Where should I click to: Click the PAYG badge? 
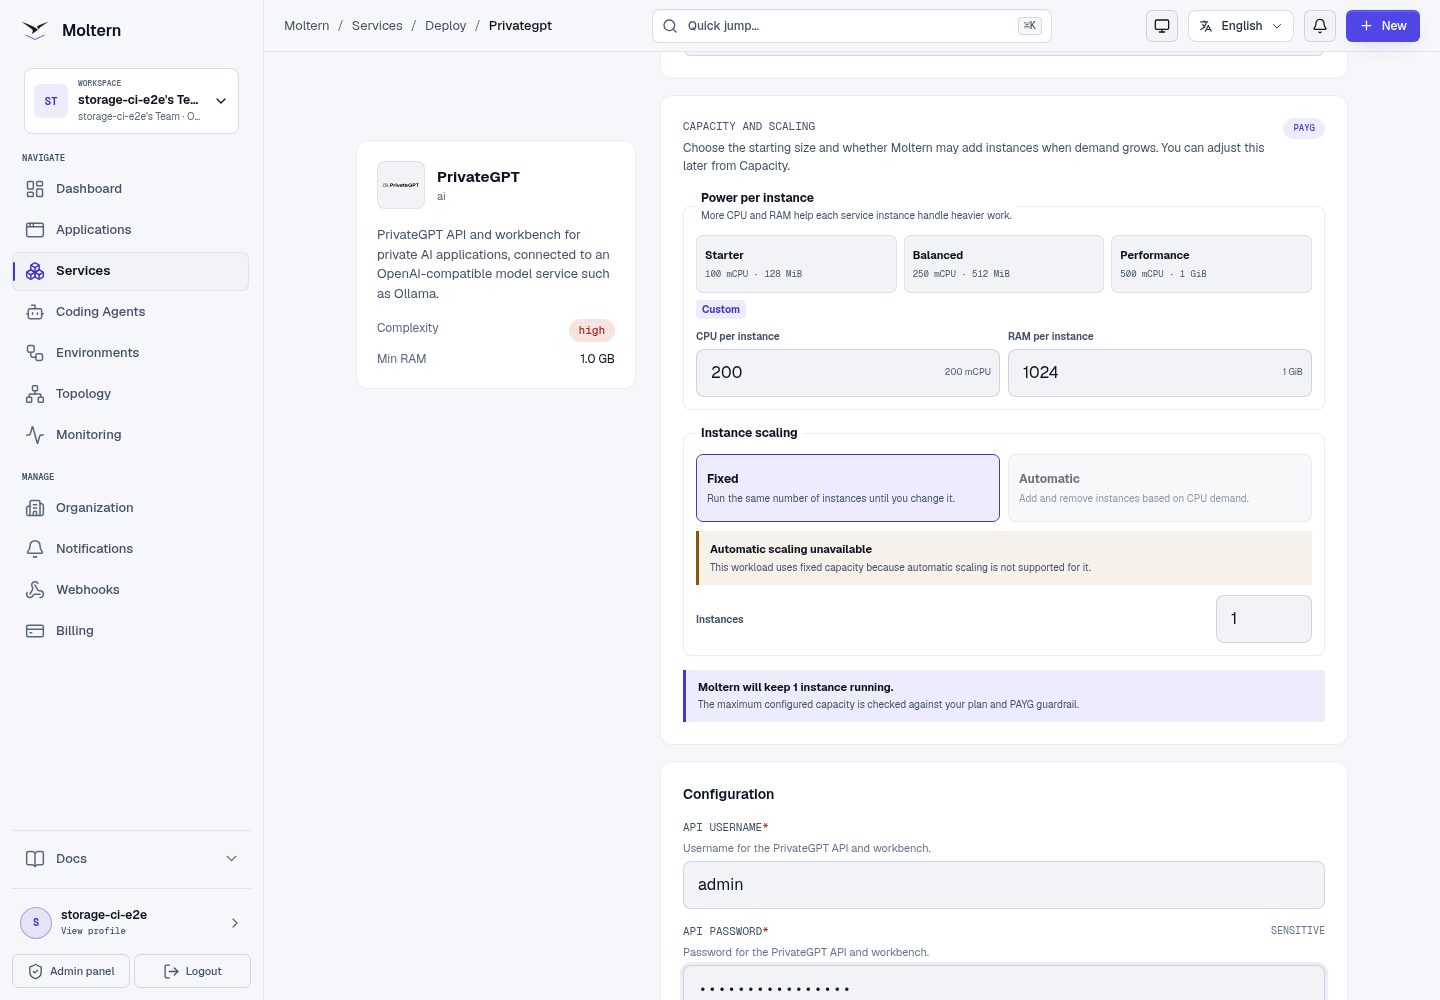[1304, 128]
